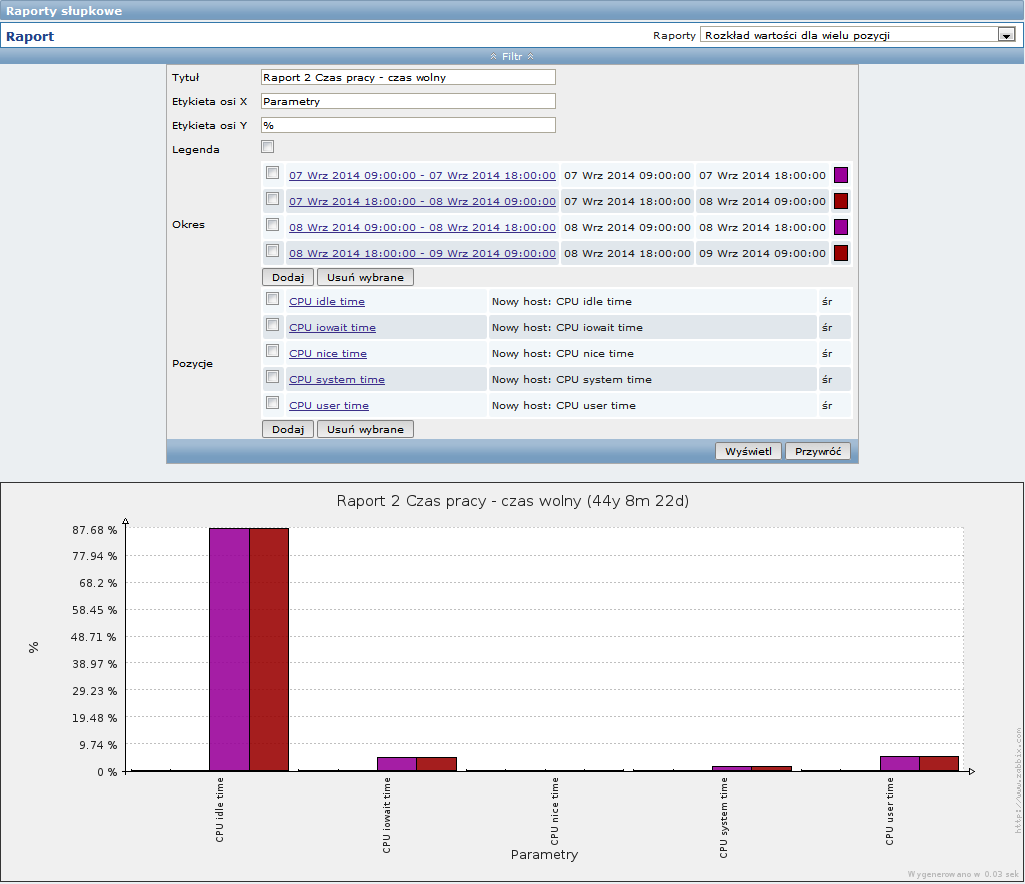Click the red CPU idle time bar
The width and height of the screenshot is (1025, 884).
coord(269,649)
